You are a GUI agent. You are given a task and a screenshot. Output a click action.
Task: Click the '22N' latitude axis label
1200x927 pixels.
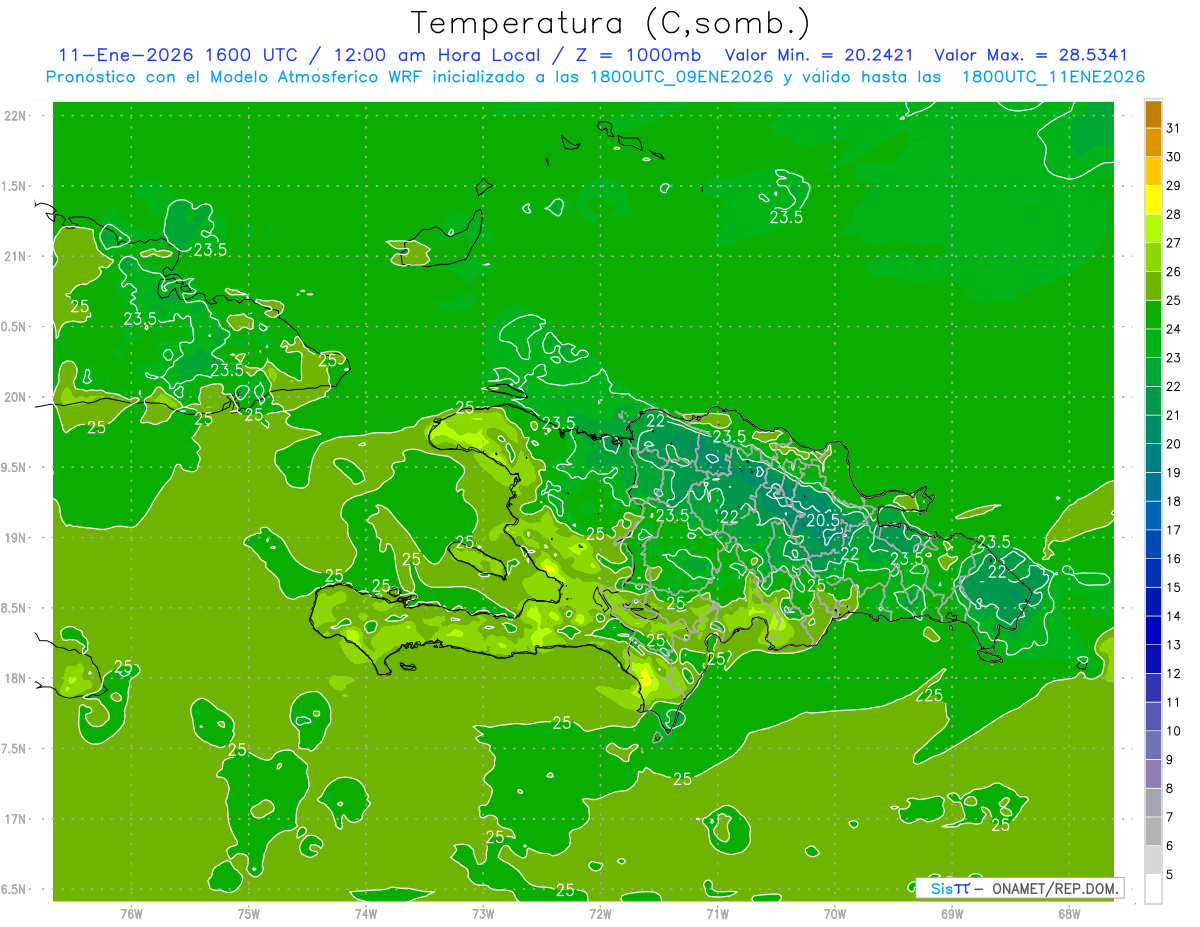pyautogui.click(x=15, y=116)
